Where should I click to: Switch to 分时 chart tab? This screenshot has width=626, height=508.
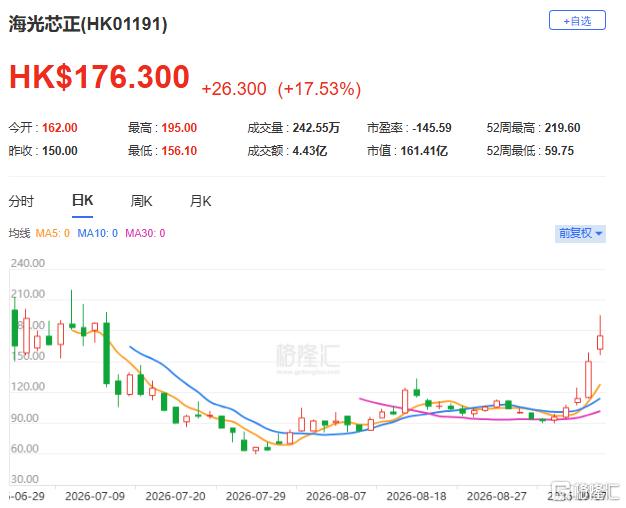coord(21,201)
